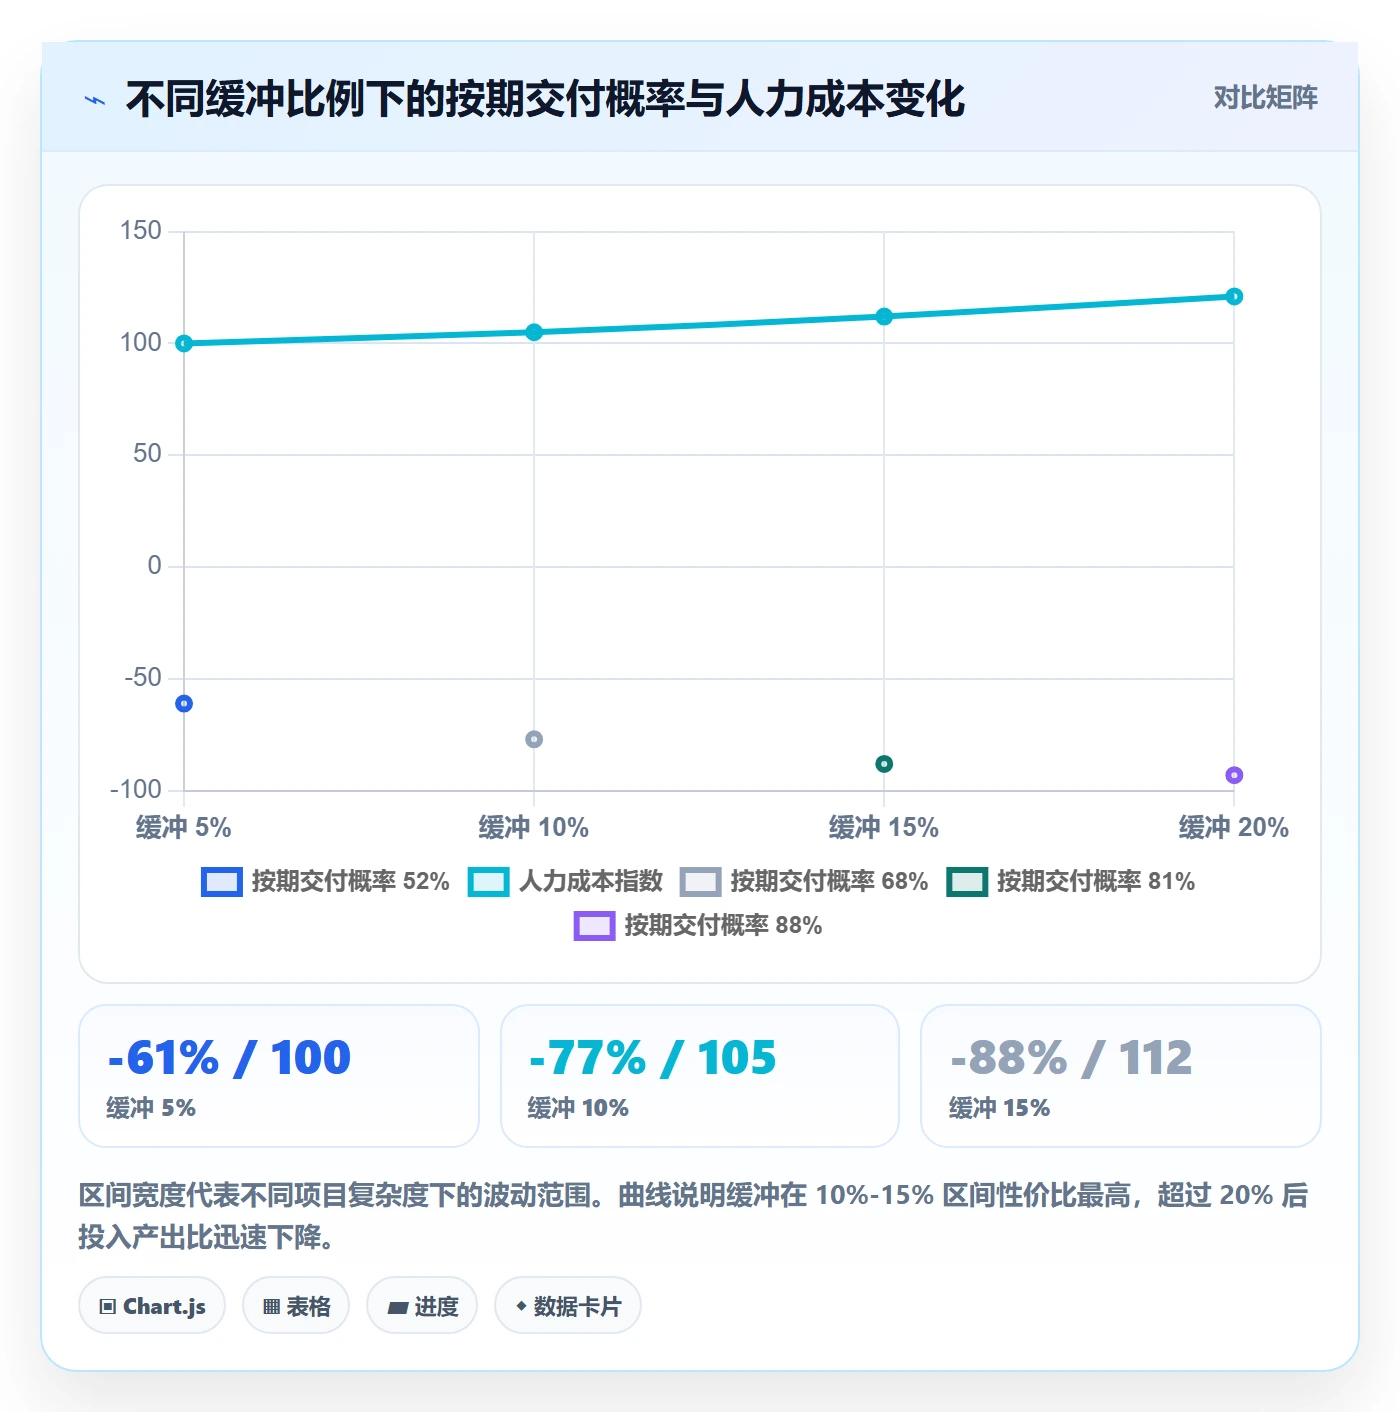The image size is (1400, 1412).
Task: Open the -77% / 105 data card
Action: coord(700,1076)
